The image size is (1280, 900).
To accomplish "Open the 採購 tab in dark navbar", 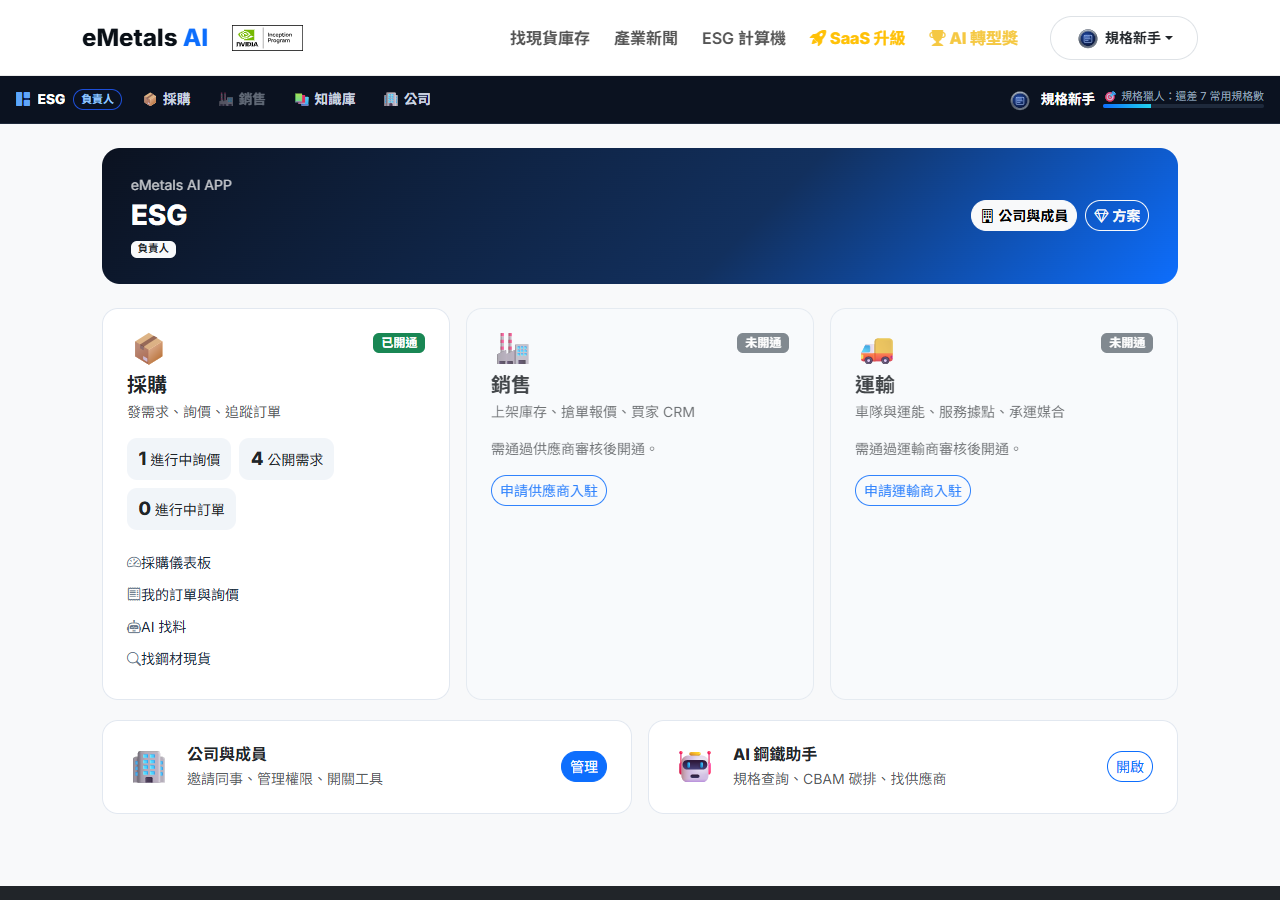I will [x=166, y=99].
